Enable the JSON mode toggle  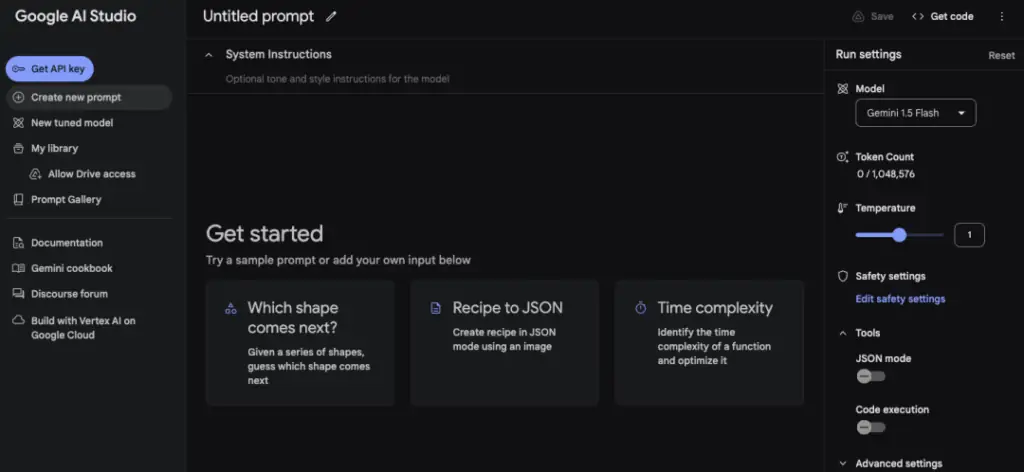pos(870,376)
